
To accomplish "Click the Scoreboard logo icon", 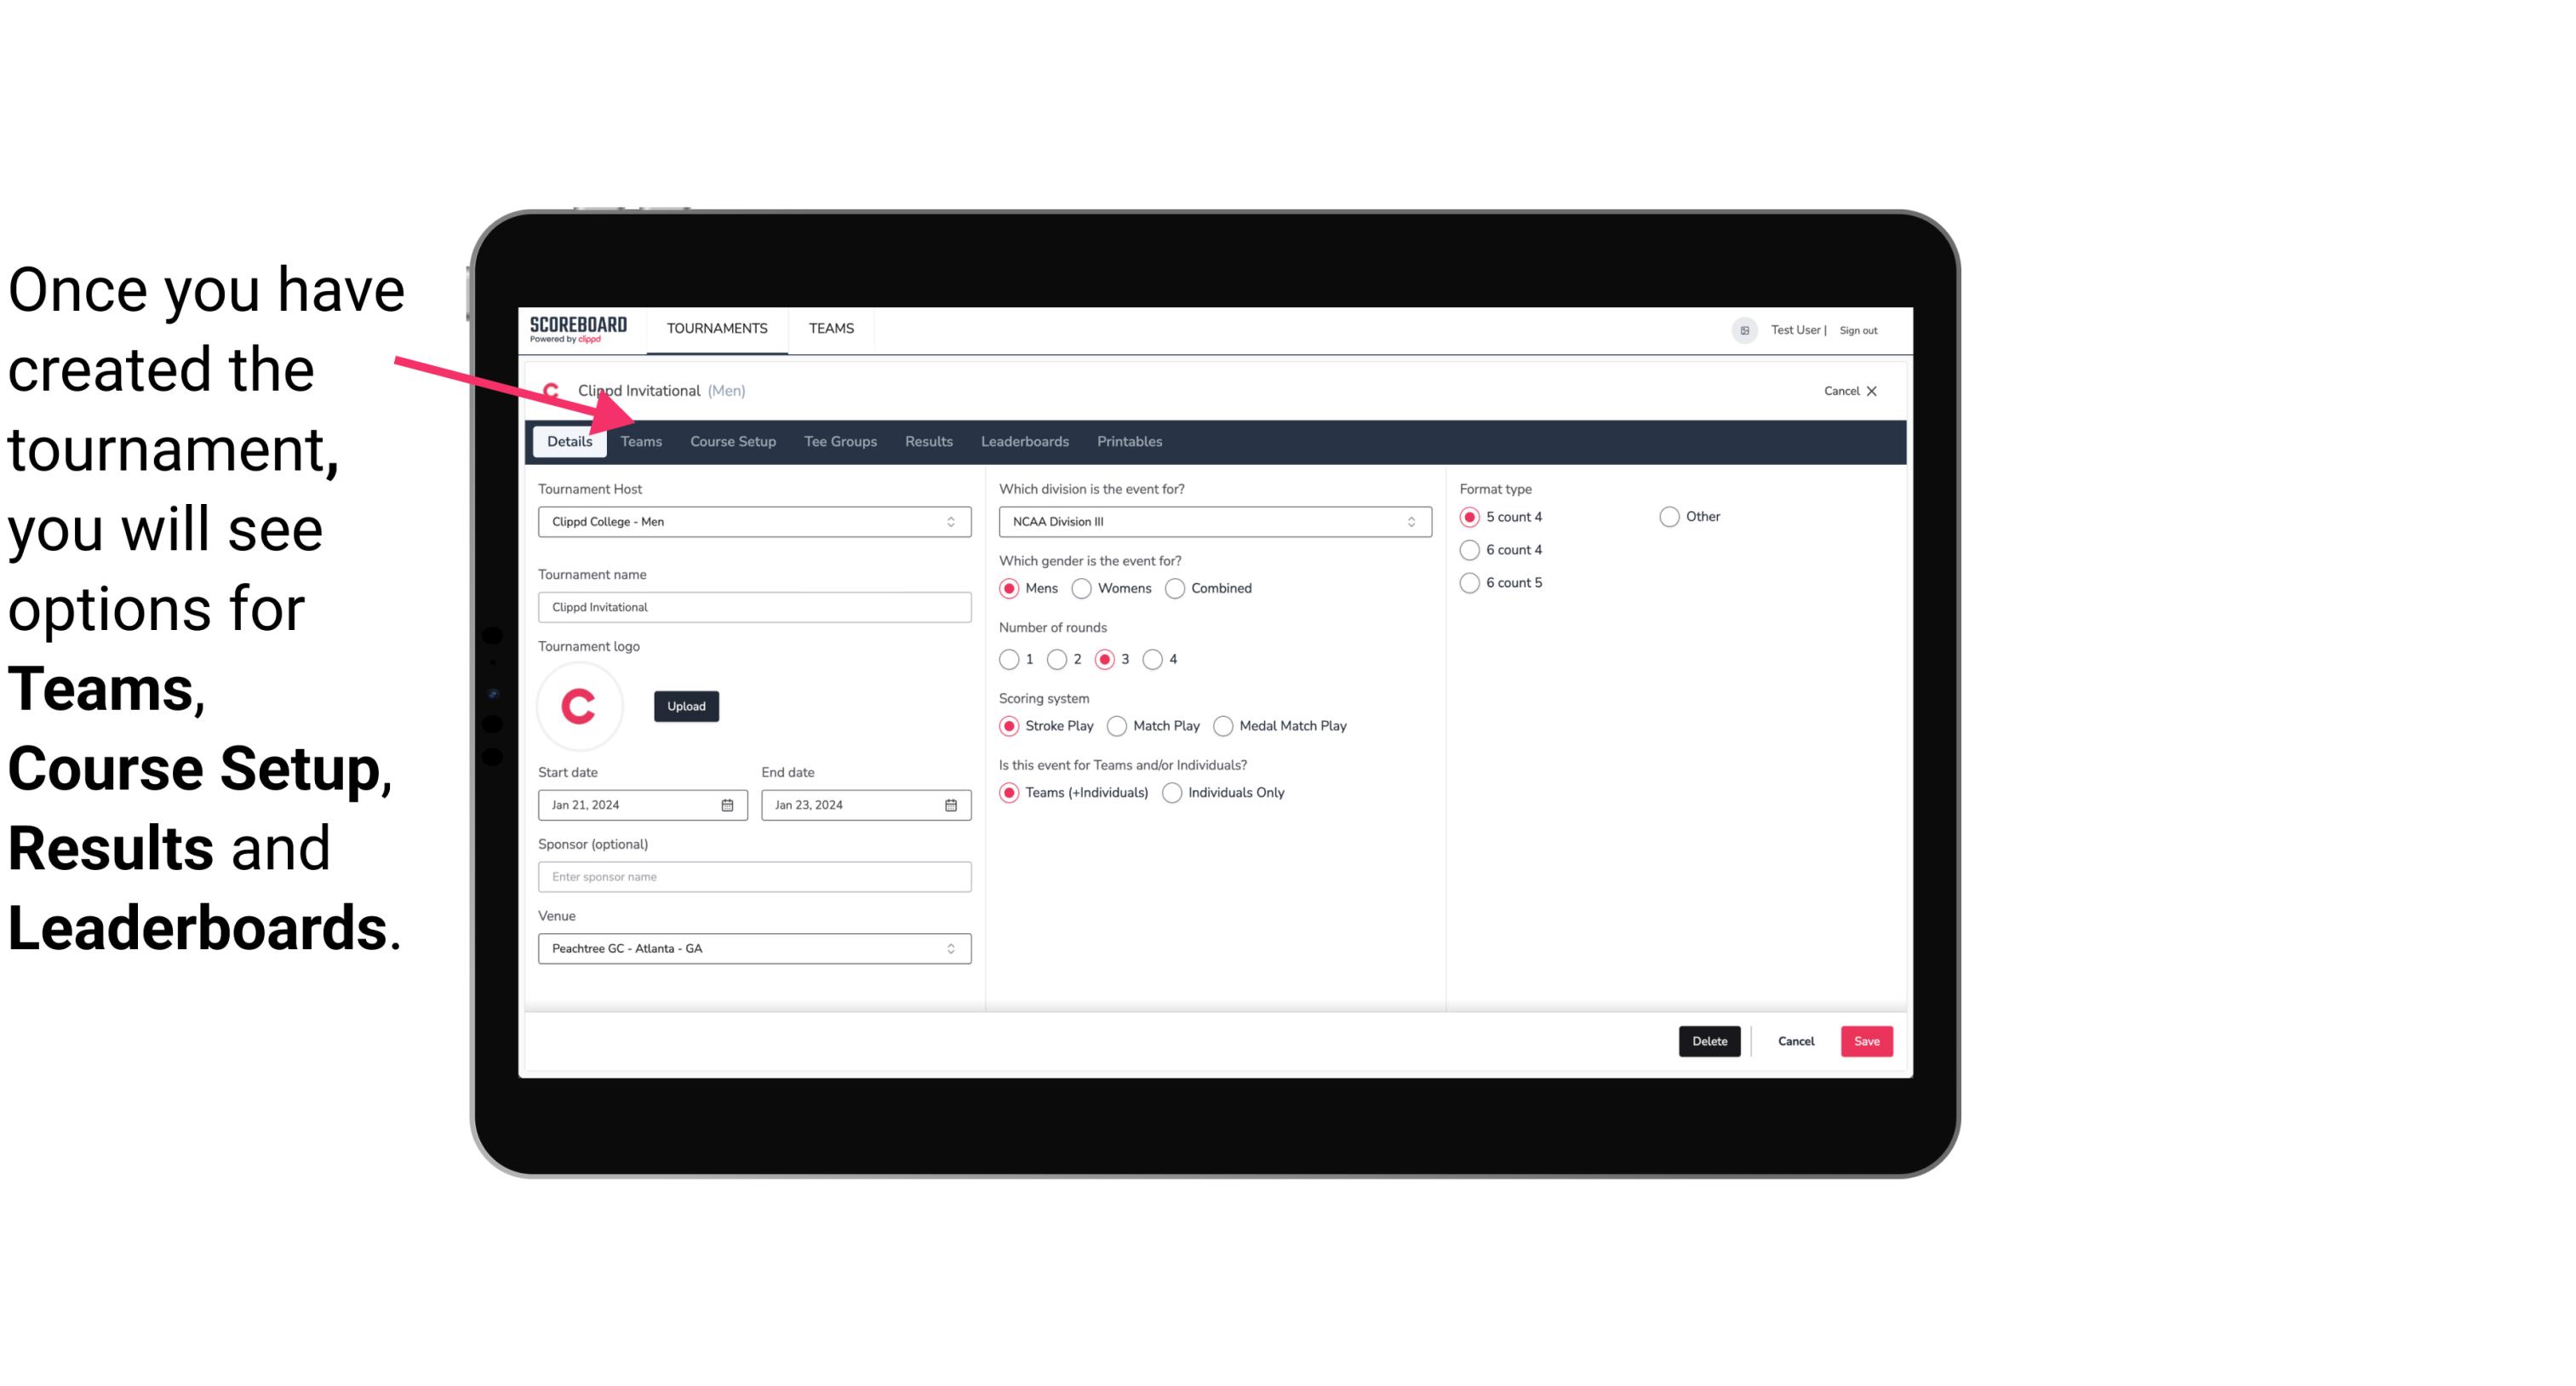I will tap(578, 328).
